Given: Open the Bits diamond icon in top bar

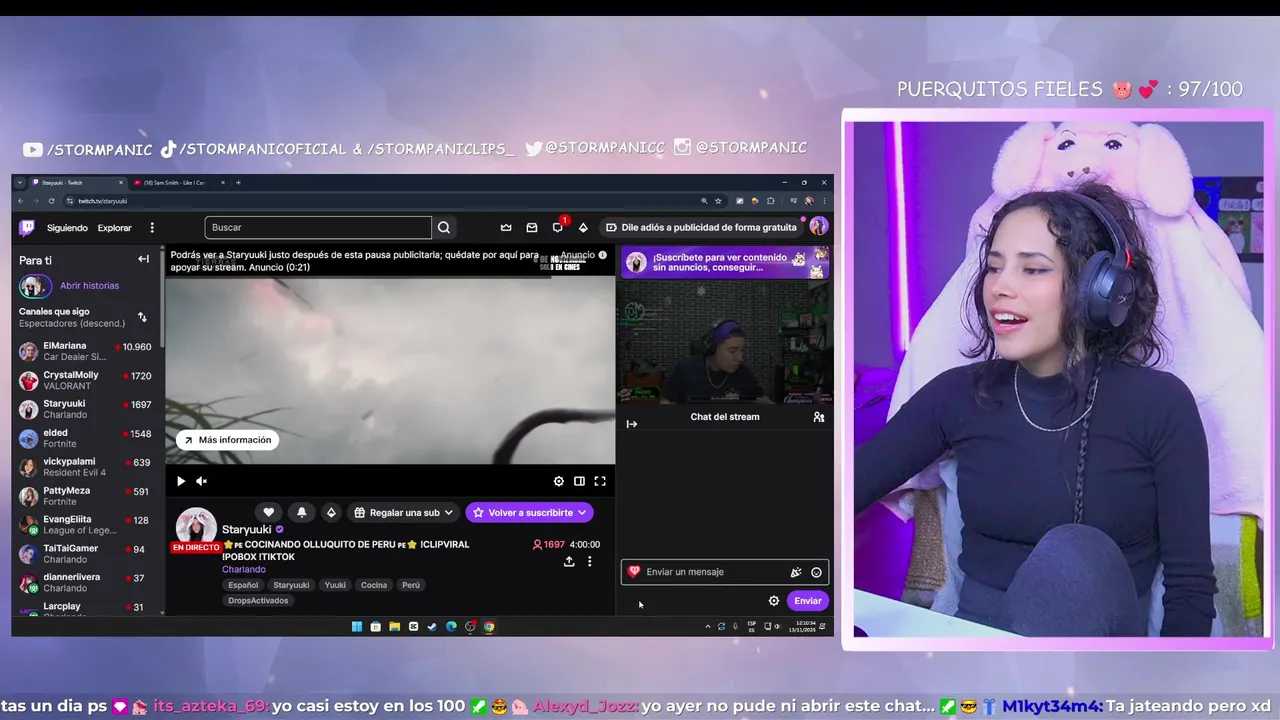Looking at the screenshot, I should [584, 228].
